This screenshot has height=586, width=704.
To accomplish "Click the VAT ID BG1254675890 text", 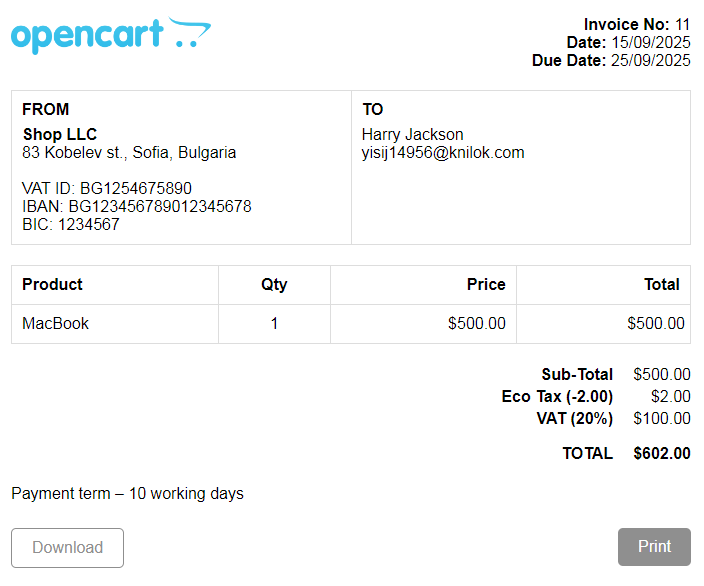I will pyautogui.click(x=107, y=188).
